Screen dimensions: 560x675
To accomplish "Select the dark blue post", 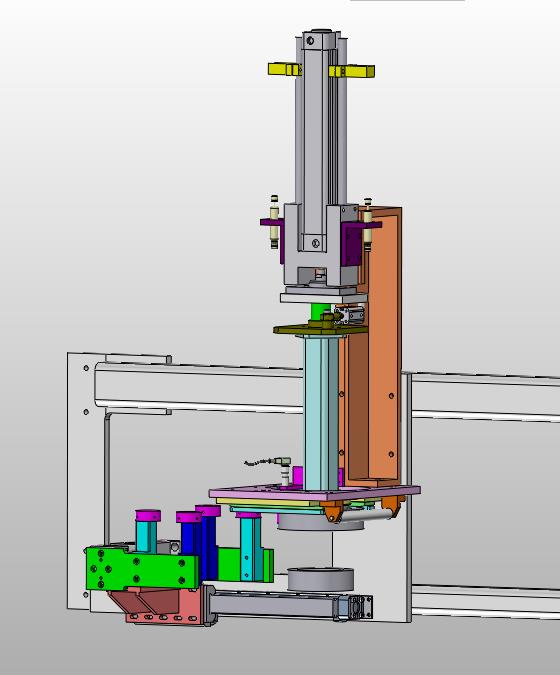I will point(207,543).
